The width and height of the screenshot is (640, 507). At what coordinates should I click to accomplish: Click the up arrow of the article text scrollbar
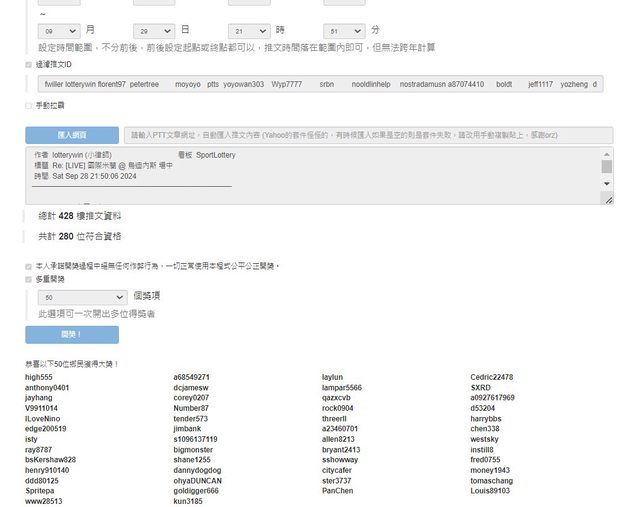click(606, 154)
